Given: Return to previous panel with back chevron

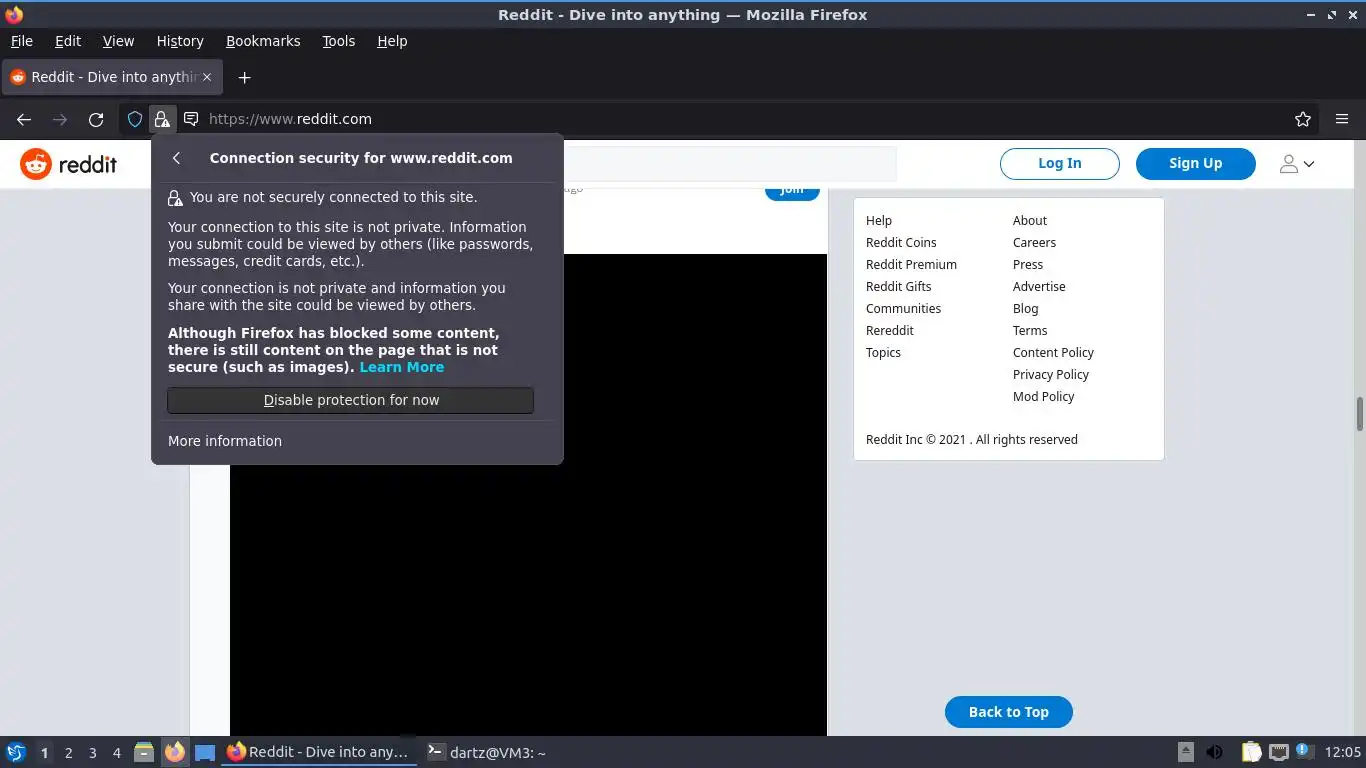Looking at the screenshot, I should 176,158.
